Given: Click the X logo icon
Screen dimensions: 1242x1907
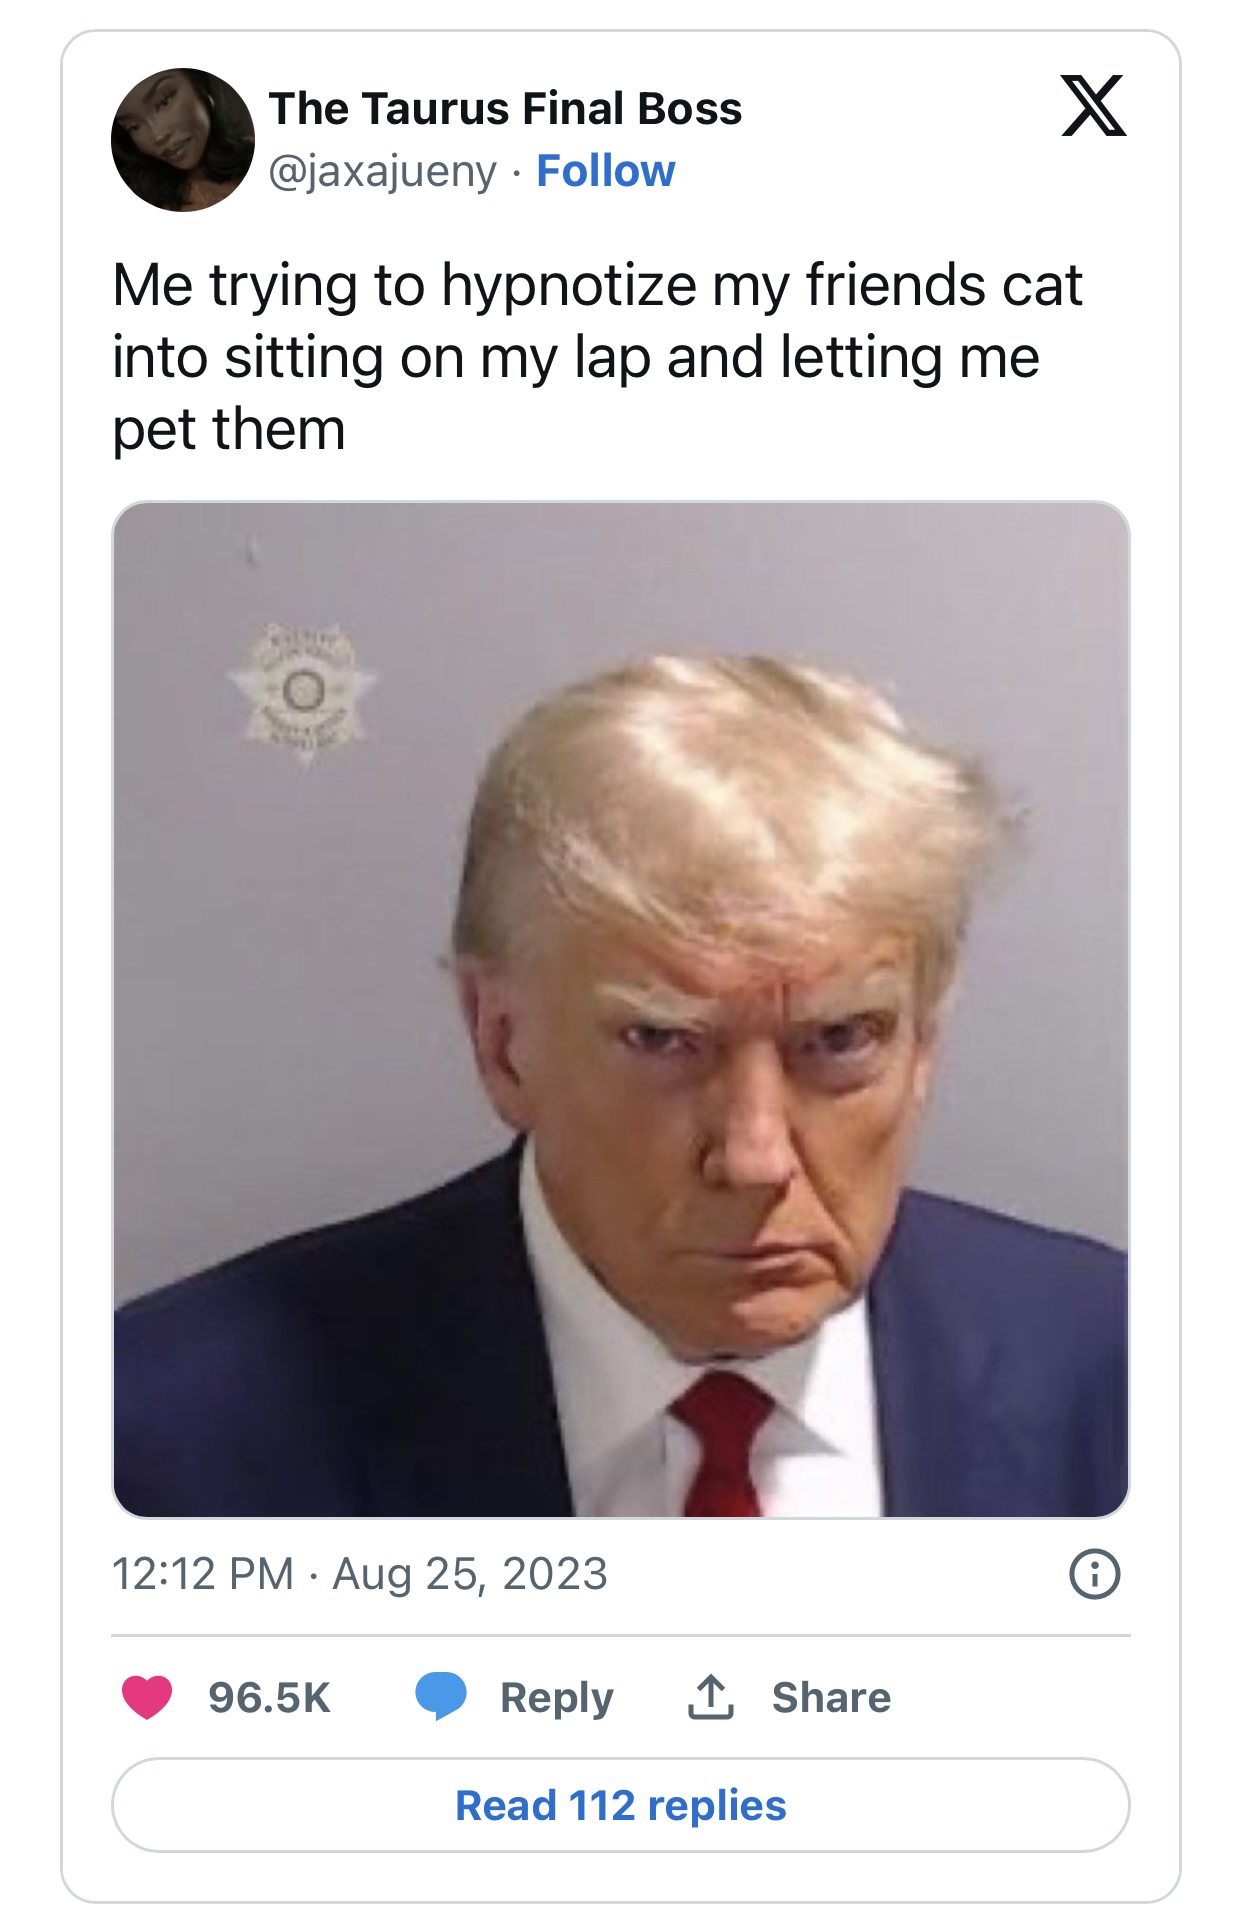Looking at the screenshot, I should [x=1093, y=105].
